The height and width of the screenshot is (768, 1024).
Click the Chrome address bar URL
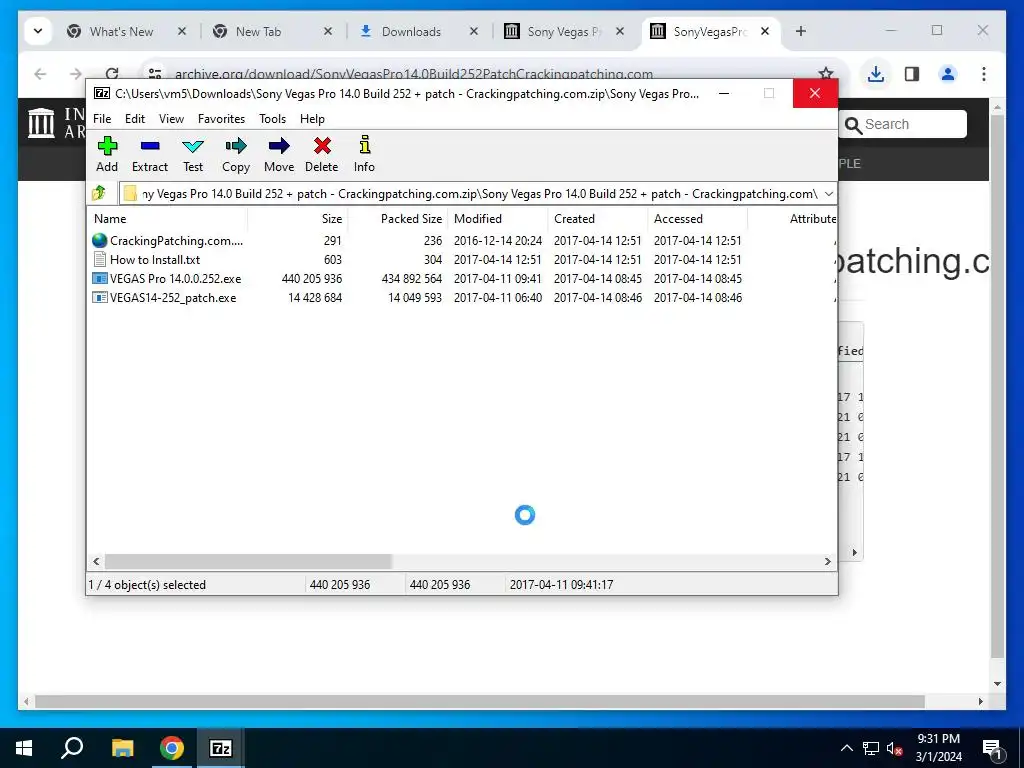point(413,74)
